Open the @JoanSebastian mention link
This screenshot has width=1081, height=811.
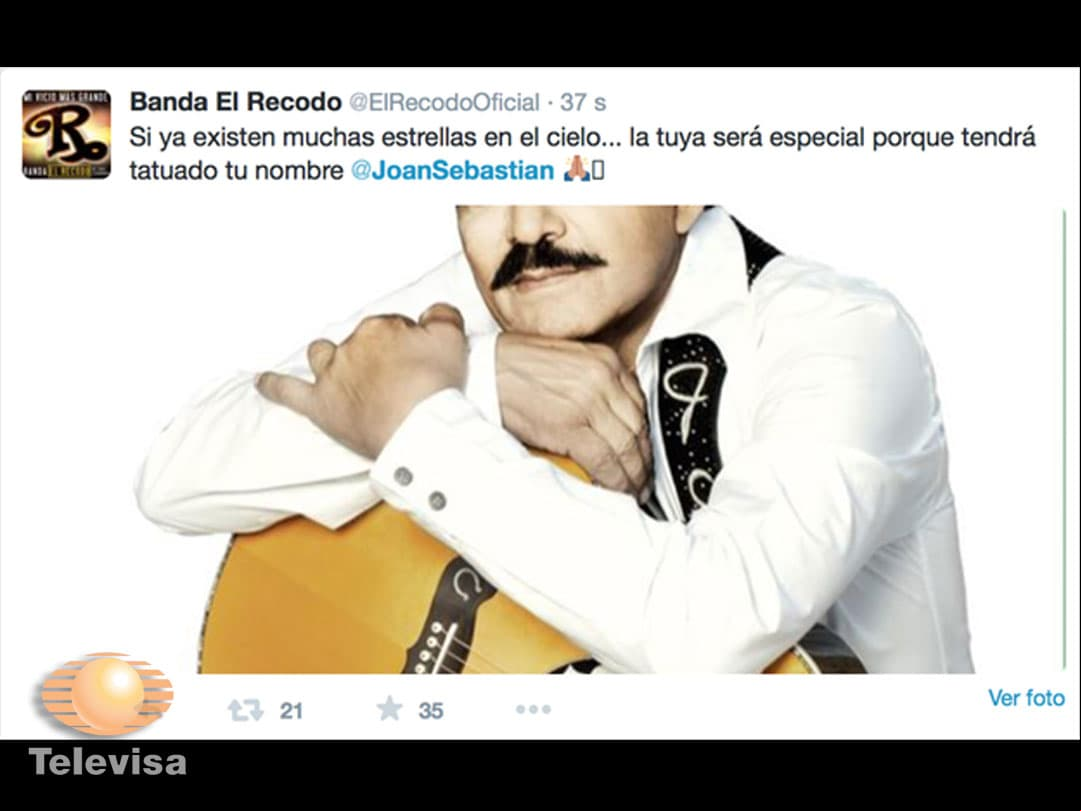tap(452, 170)
